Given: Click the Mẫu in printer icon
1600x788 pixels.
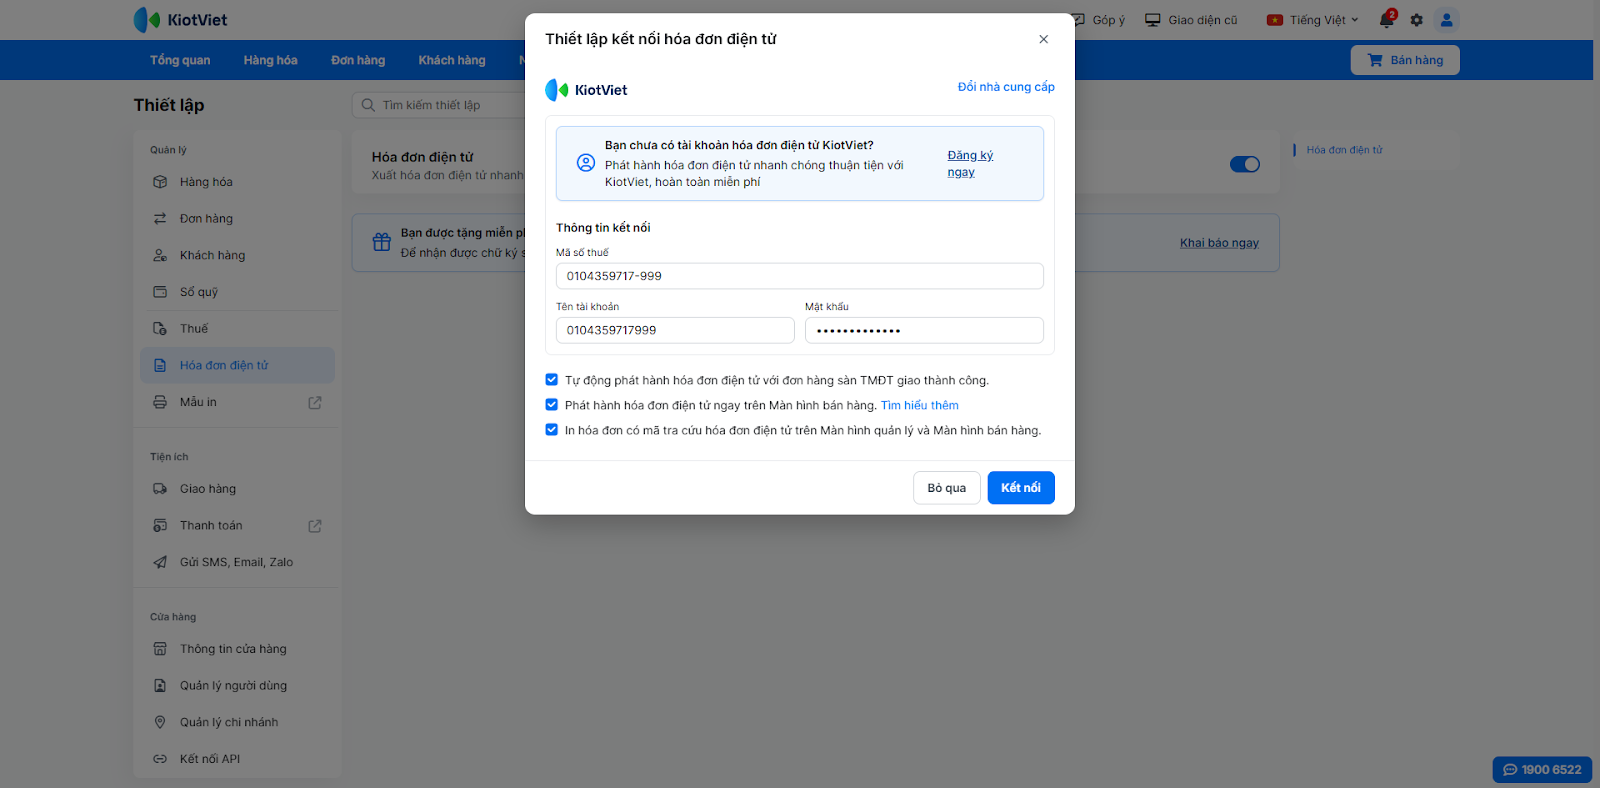Looking at the screenshot, I should [x=160, y=402].
